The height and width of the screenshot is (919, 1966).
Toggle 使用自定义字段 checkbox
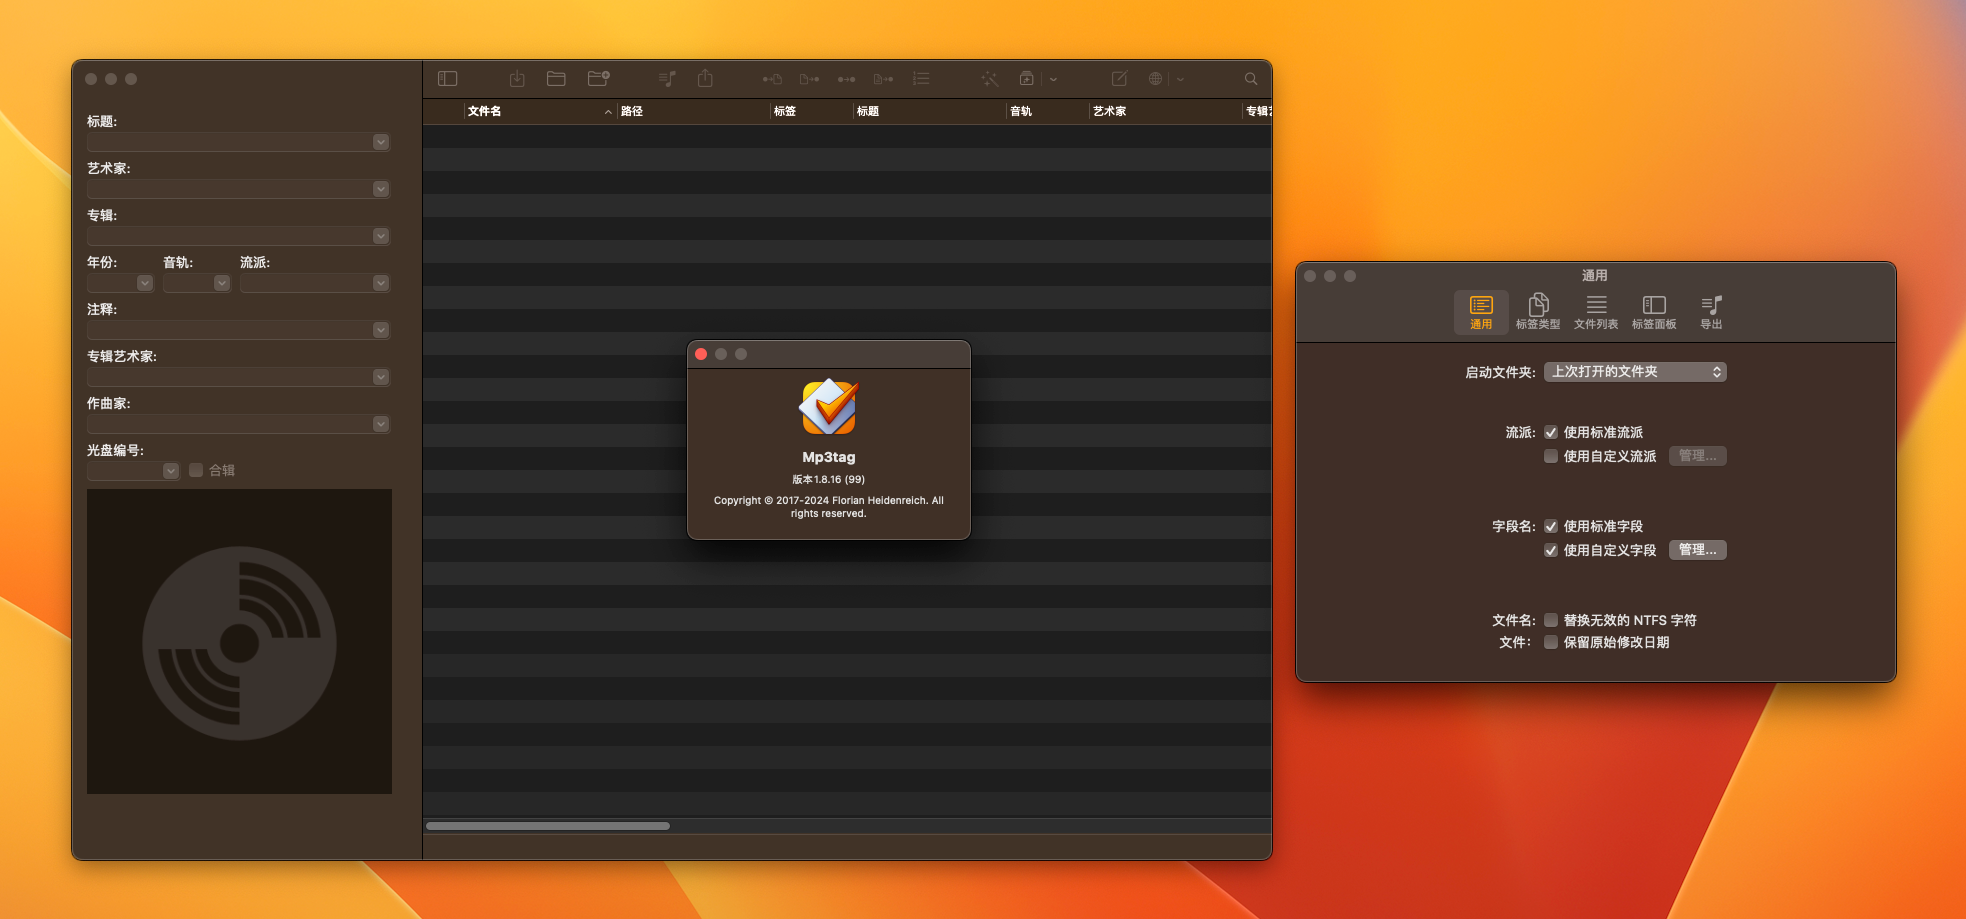[x=1551, y=550]
